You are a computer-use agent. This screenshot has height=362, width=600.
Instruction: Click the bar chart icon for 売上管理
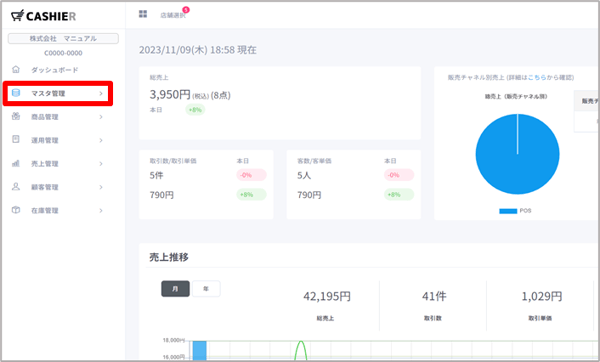click(16, 163)
